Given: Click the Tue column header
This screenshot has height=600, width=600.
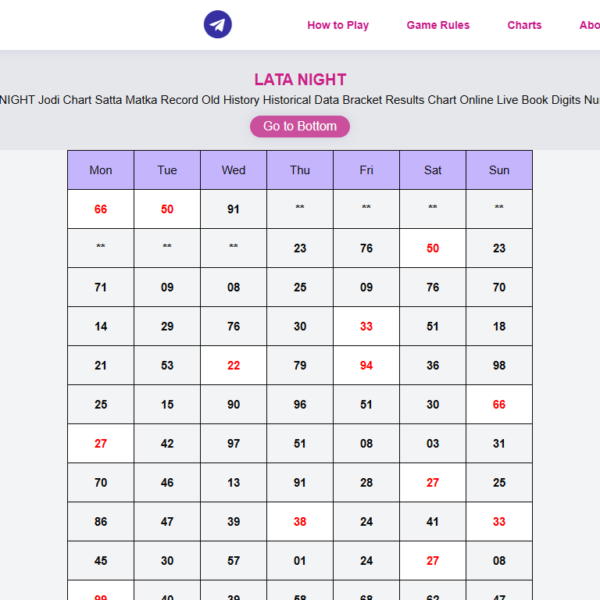Looking at the screenshot, I should (167, 170).
